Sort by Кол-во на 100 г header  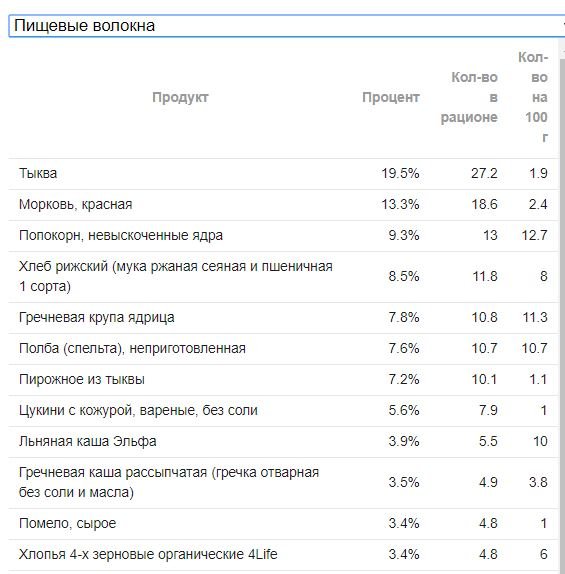point(533,97)
